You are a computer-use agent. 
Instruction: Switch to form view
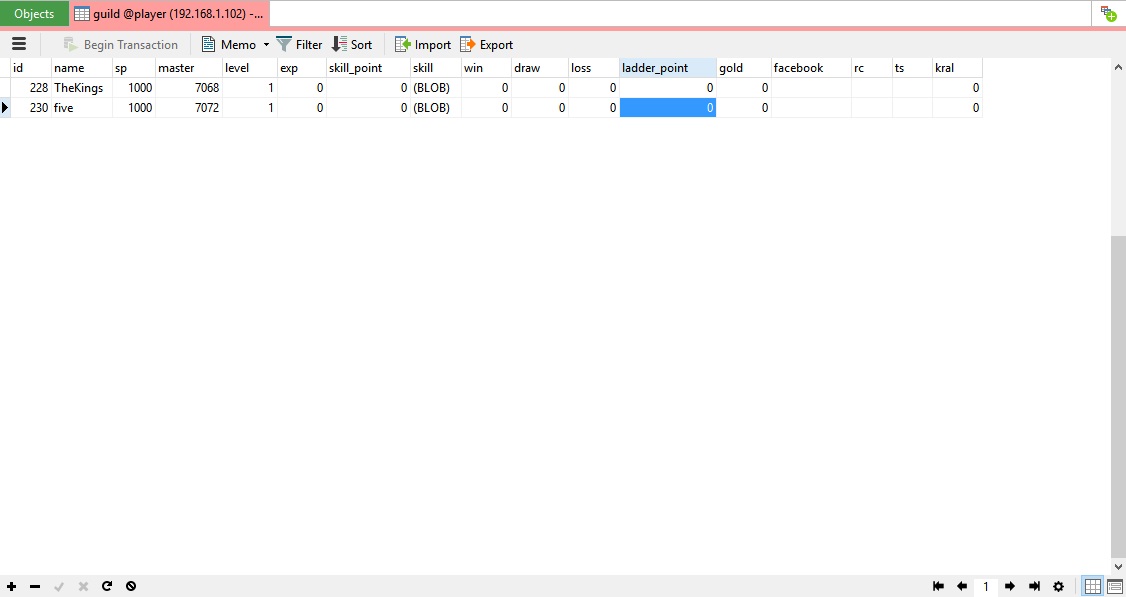tap(1115, 586)
